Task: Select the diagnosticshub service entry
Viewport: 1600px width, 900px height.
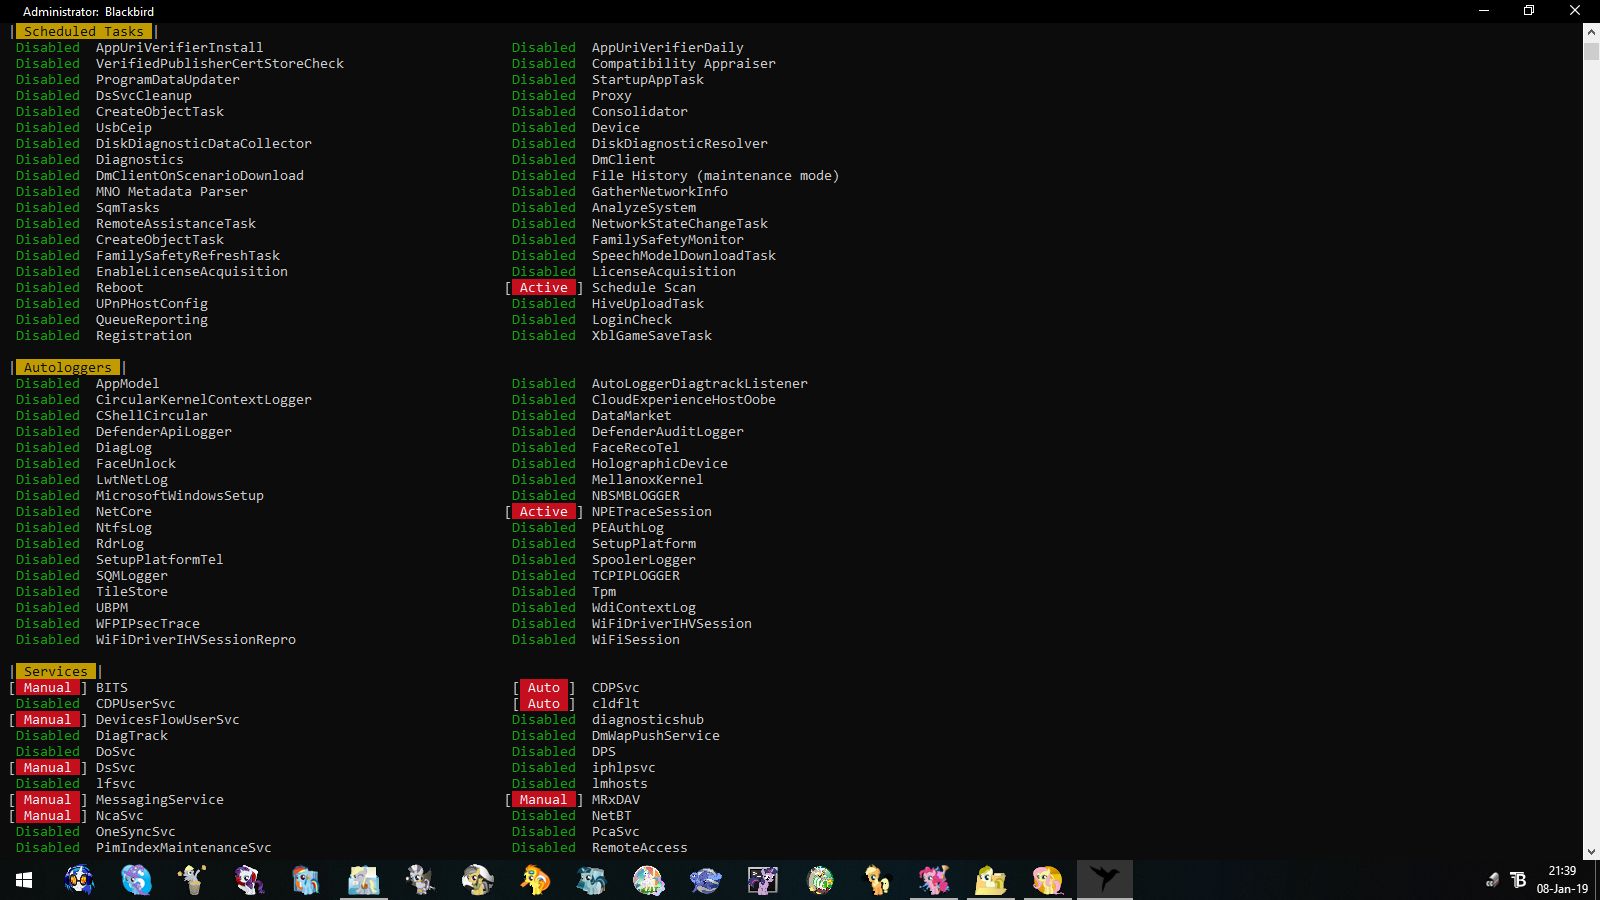Action: click(x=648, y=719)
